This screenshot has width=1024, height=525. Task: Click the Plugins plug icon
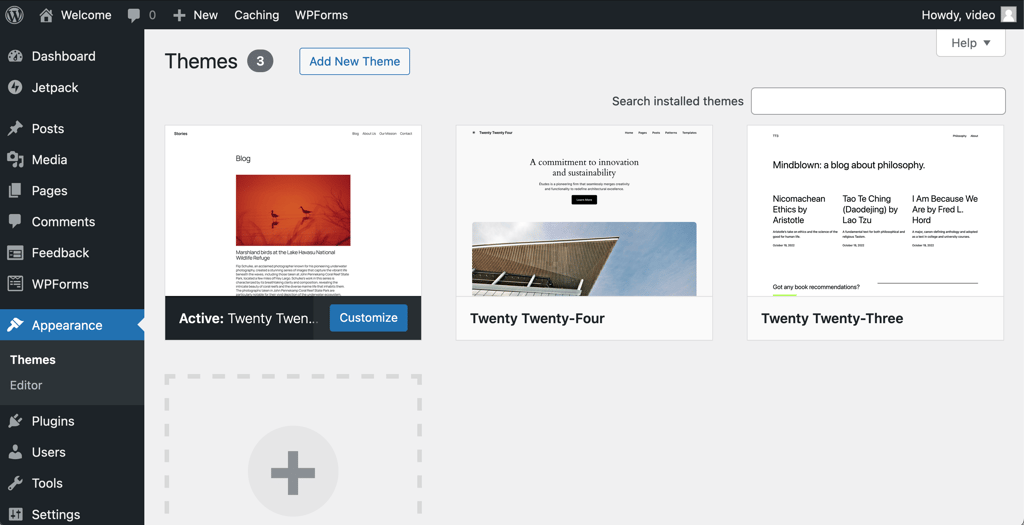[15, 421]
